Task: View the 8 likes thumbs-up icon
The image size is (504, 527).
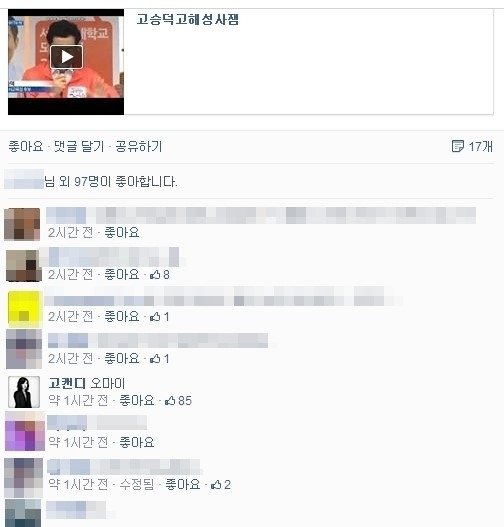Action: (155, 275)
